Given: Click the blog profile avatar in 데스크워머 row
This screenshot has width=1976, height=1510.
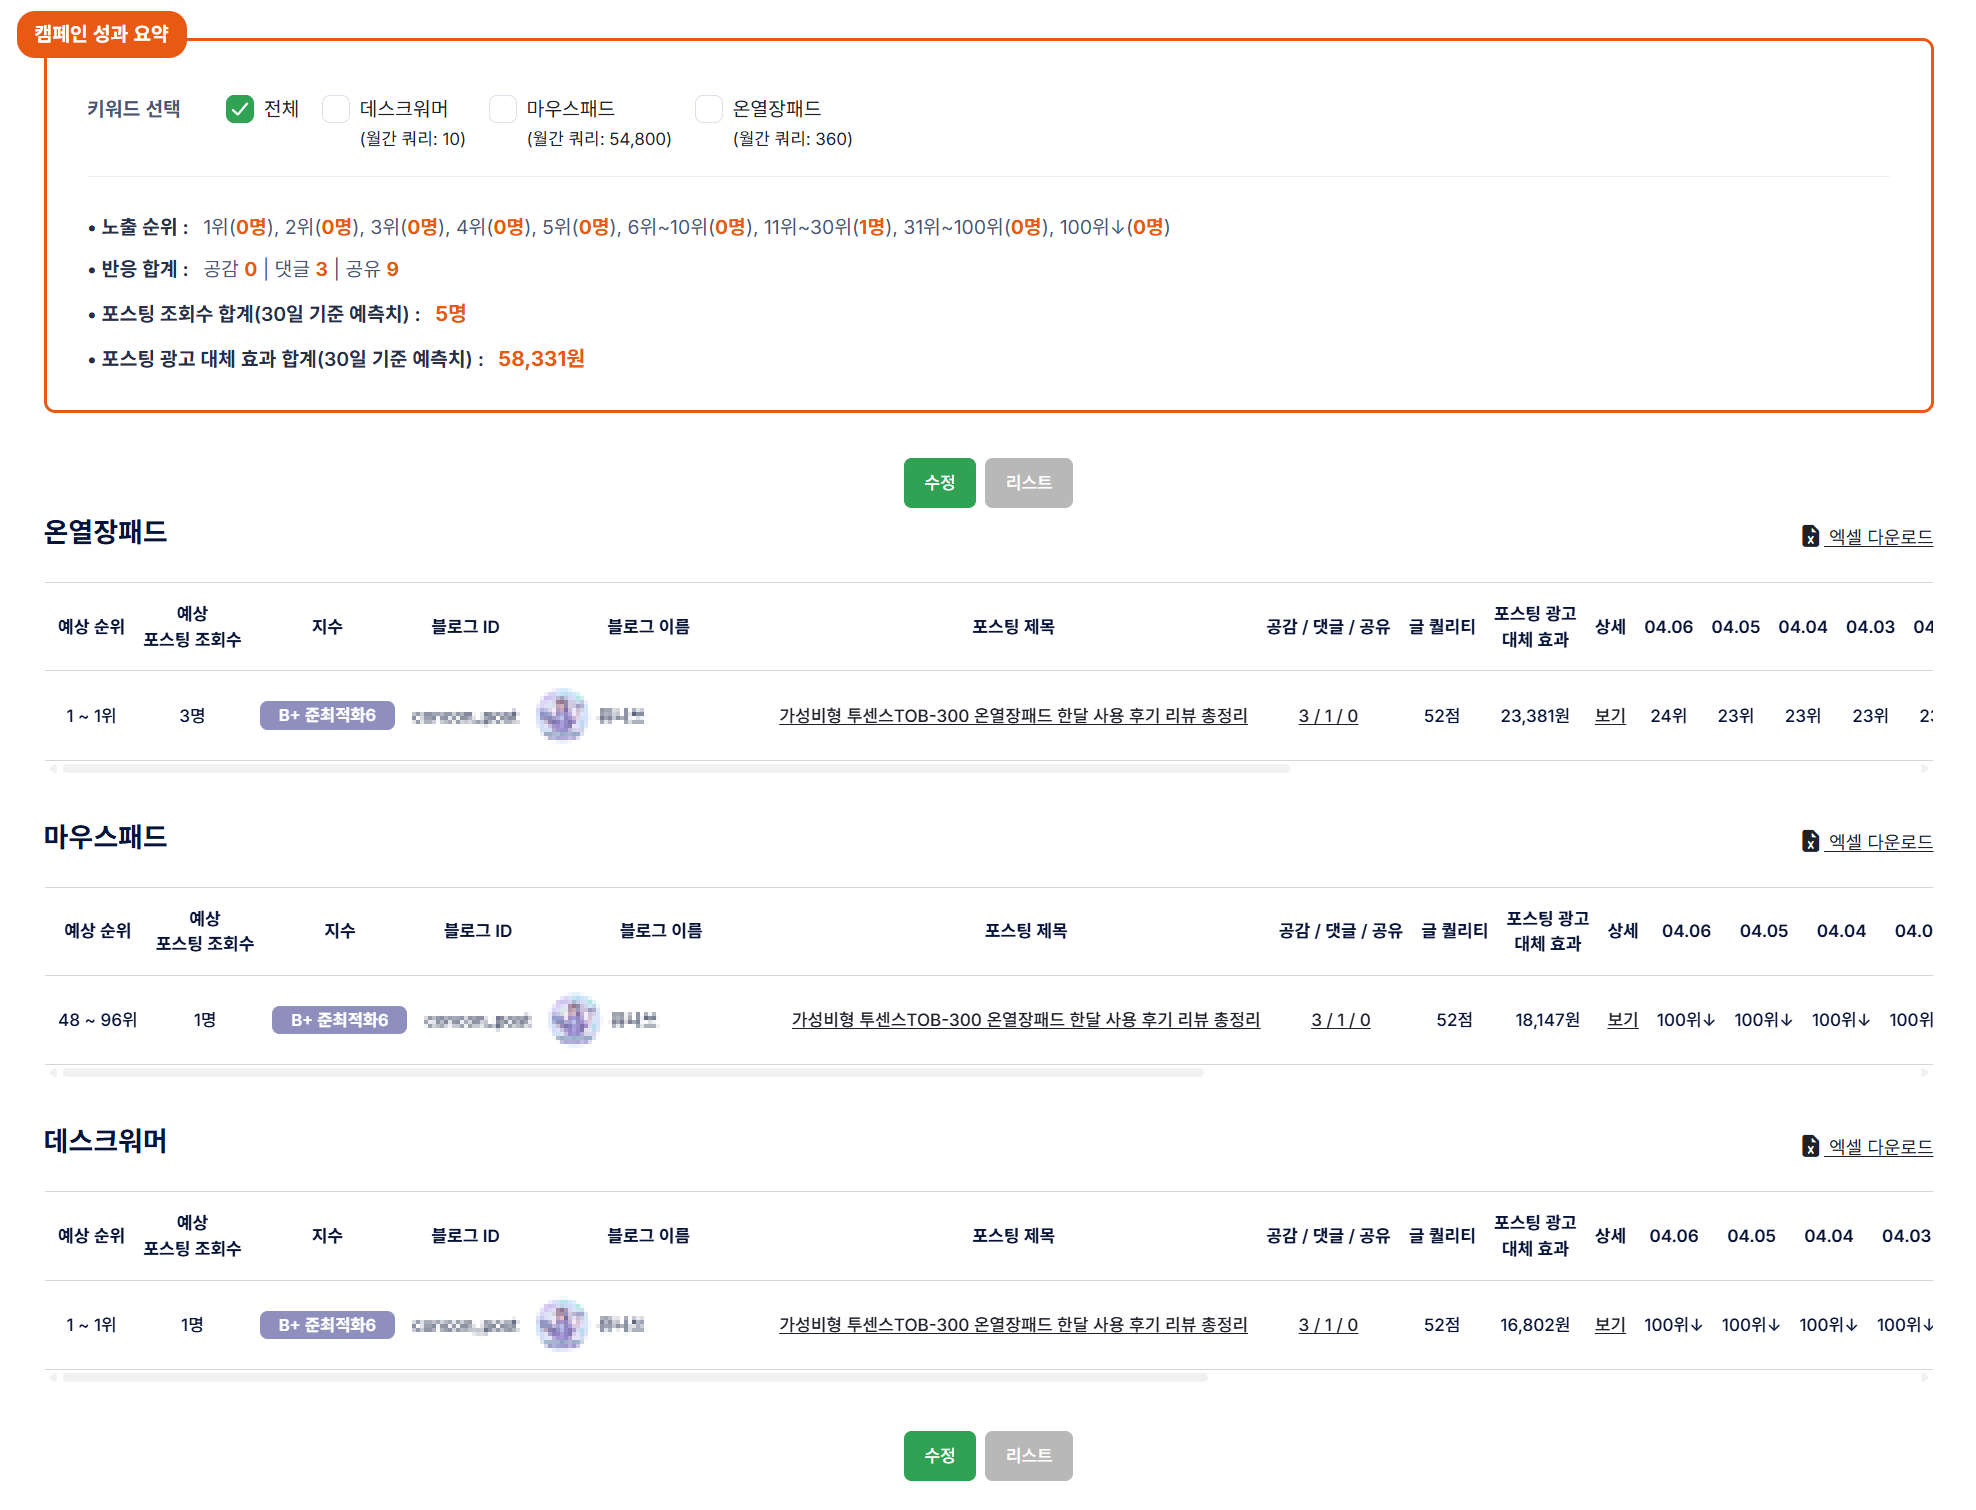Looking at the screenshot, I should [x=562, y=1325].
